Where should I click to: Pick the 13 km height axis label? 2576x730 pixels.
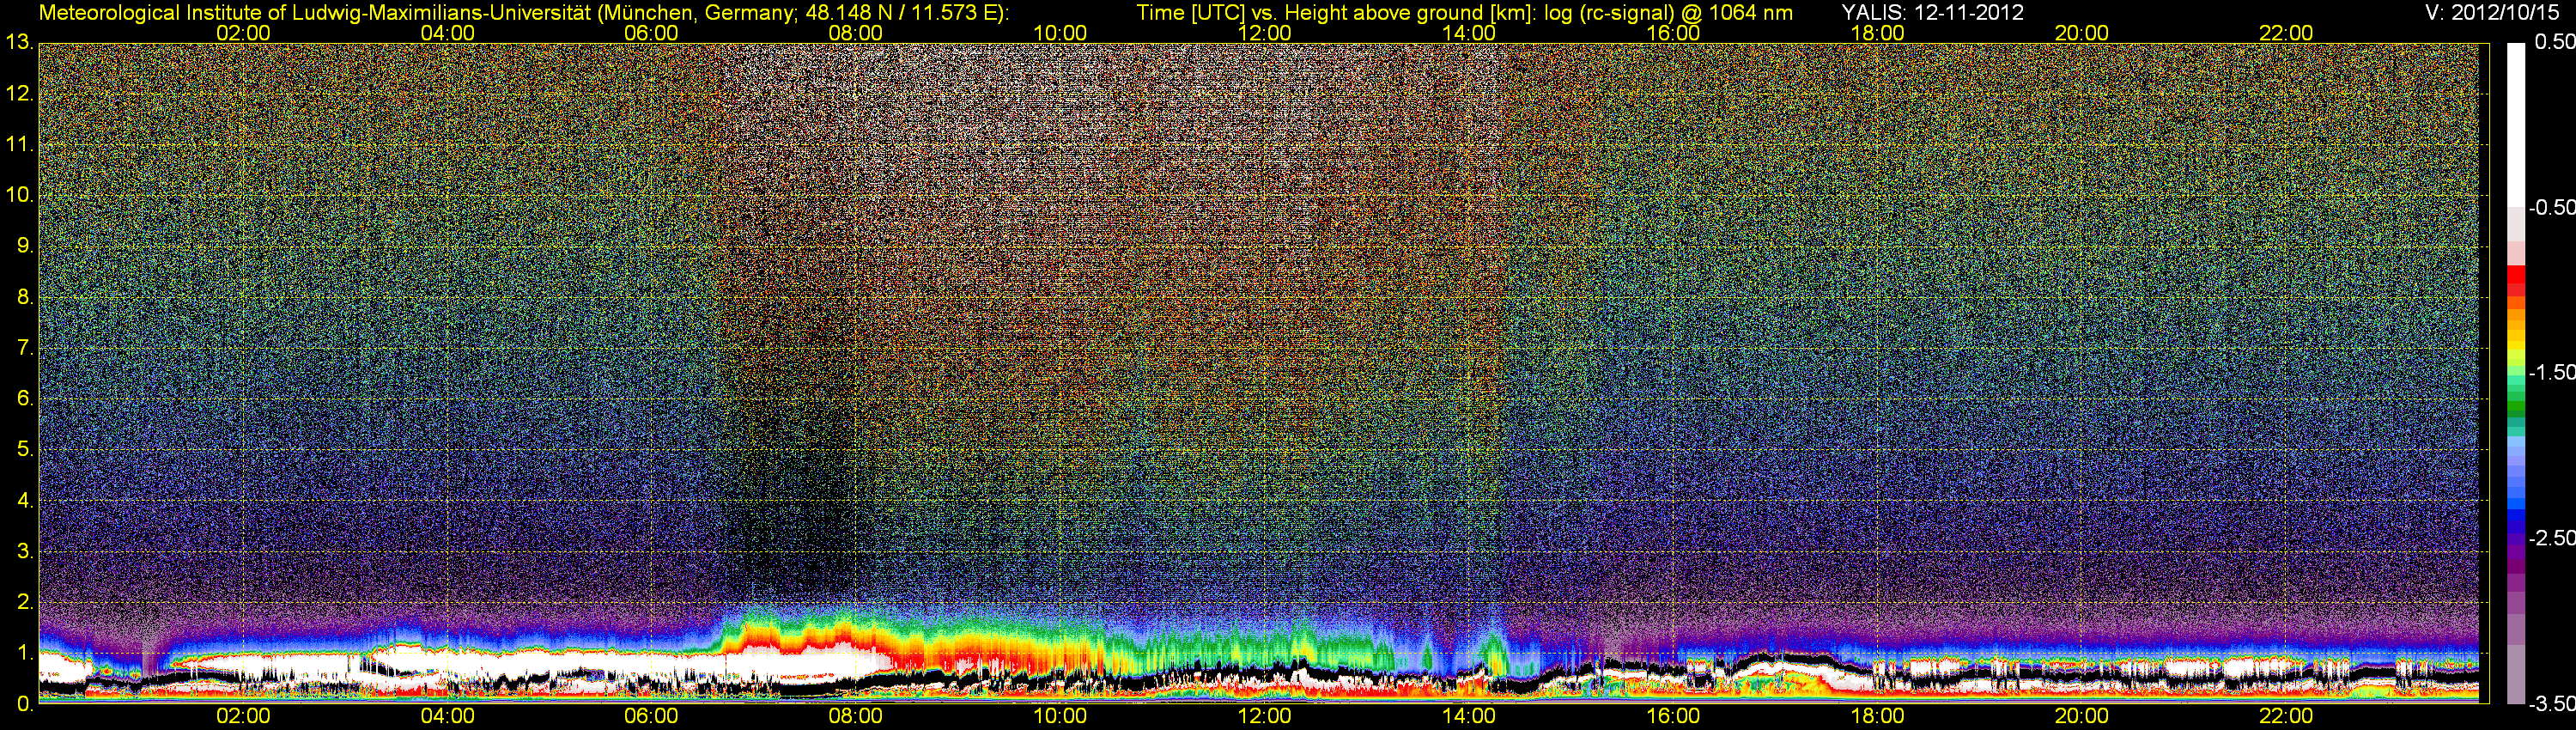19,43
